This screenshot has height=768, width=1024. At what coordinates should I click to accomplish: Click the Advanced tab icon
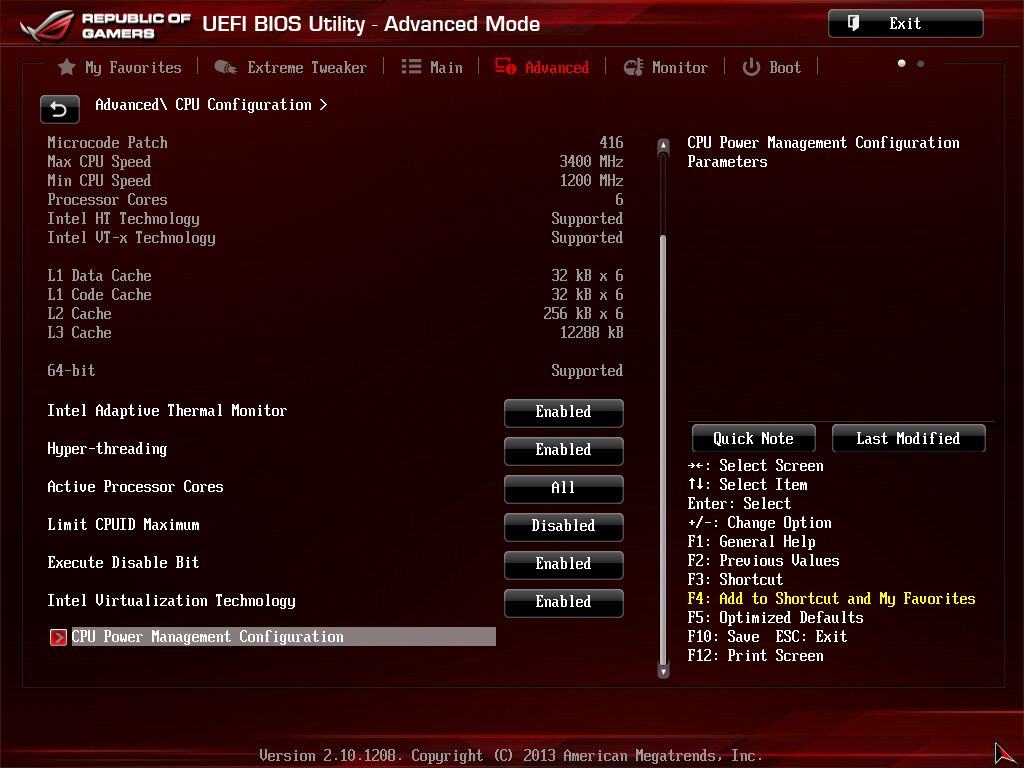click(x=505, y=67)
